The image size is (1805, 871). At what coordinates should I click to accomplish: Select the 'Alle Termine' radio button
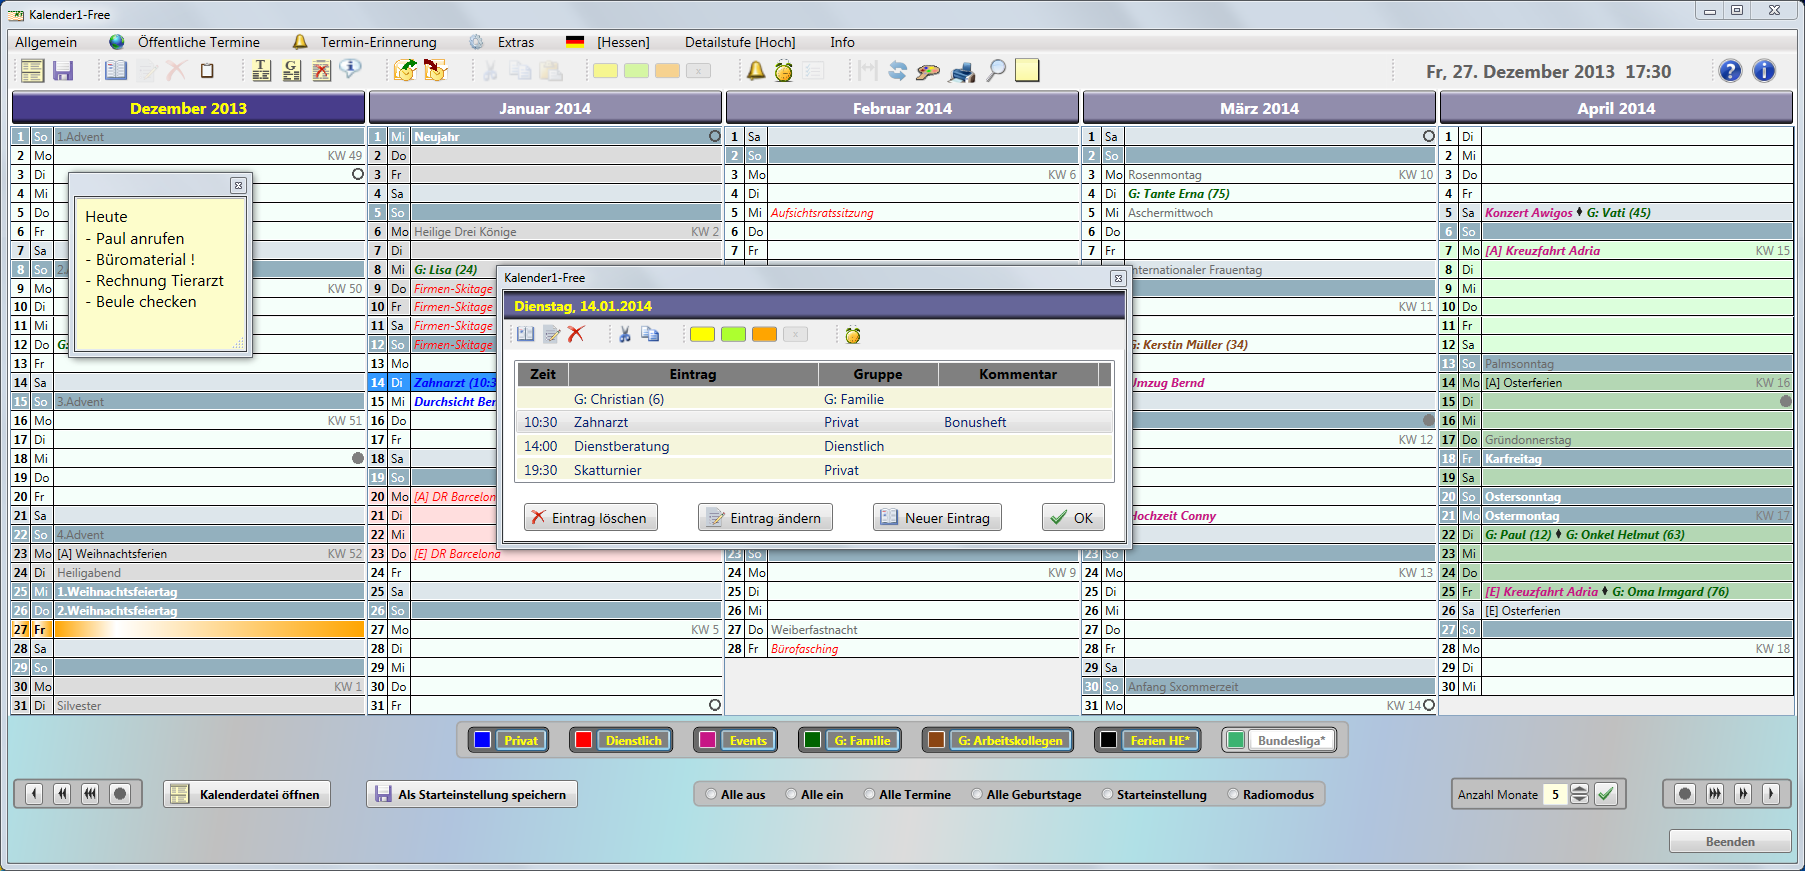tap(870, 795)
